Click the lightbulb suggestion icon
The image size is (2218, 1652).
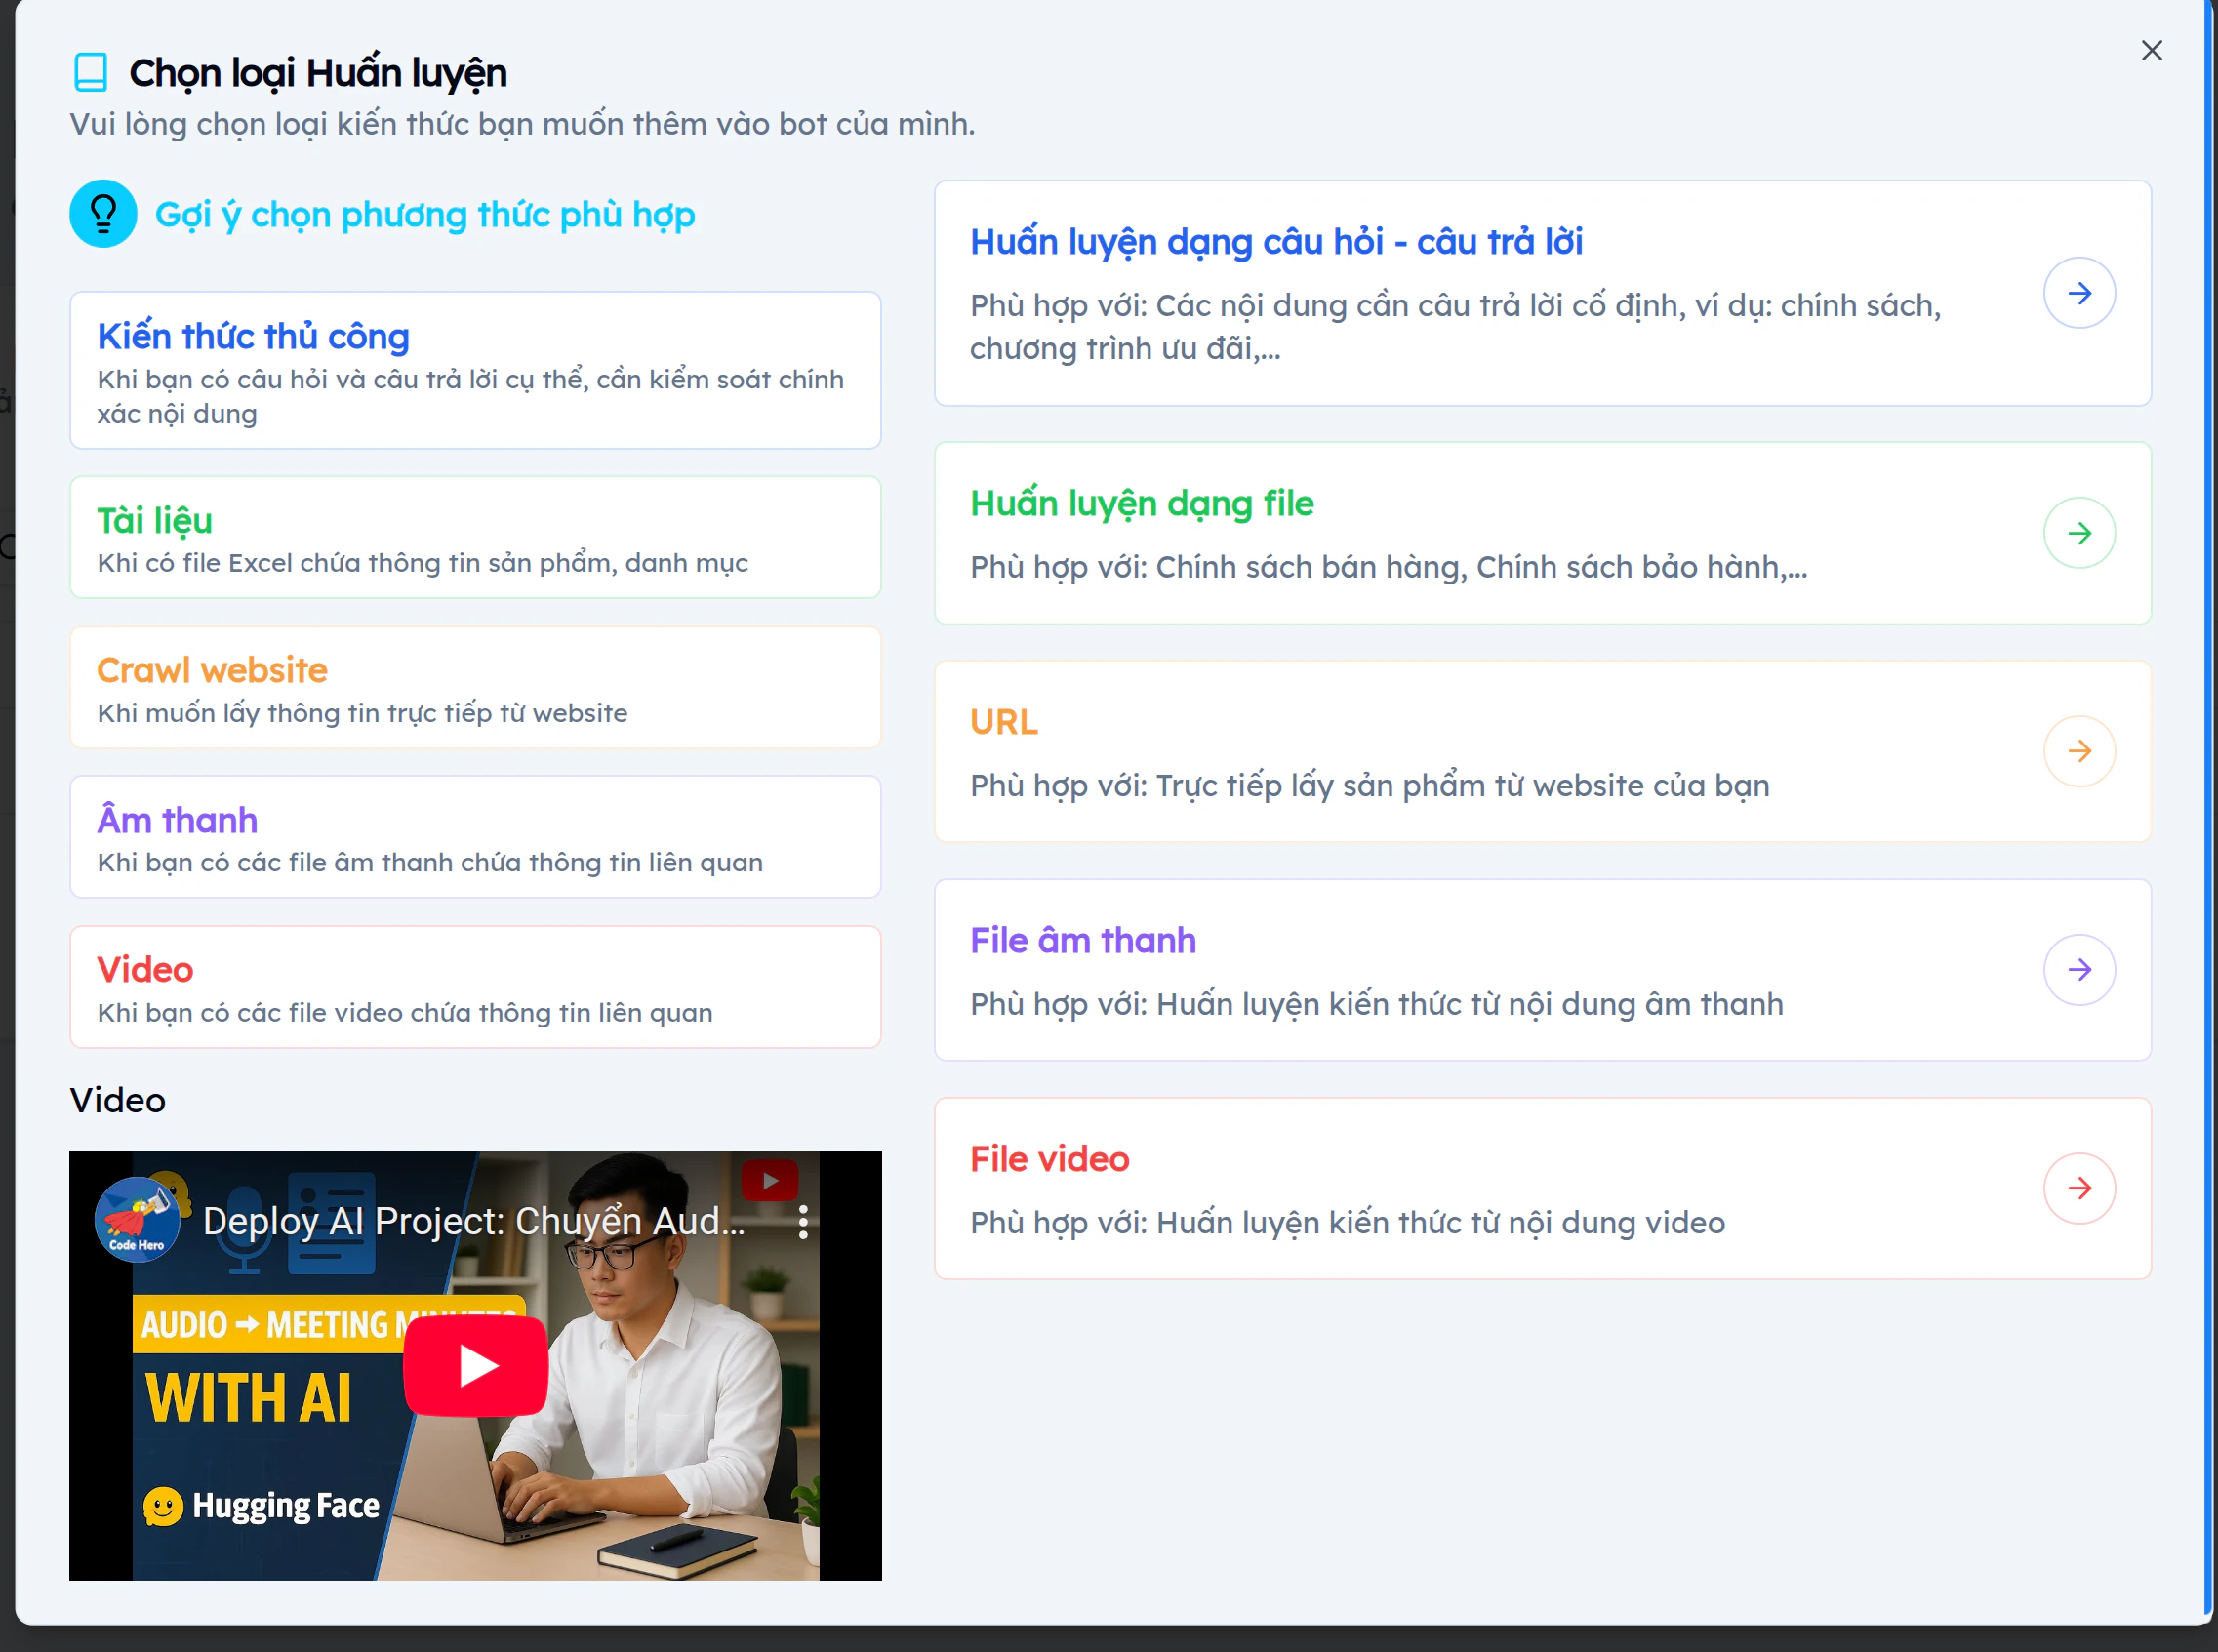click(102, 213)
